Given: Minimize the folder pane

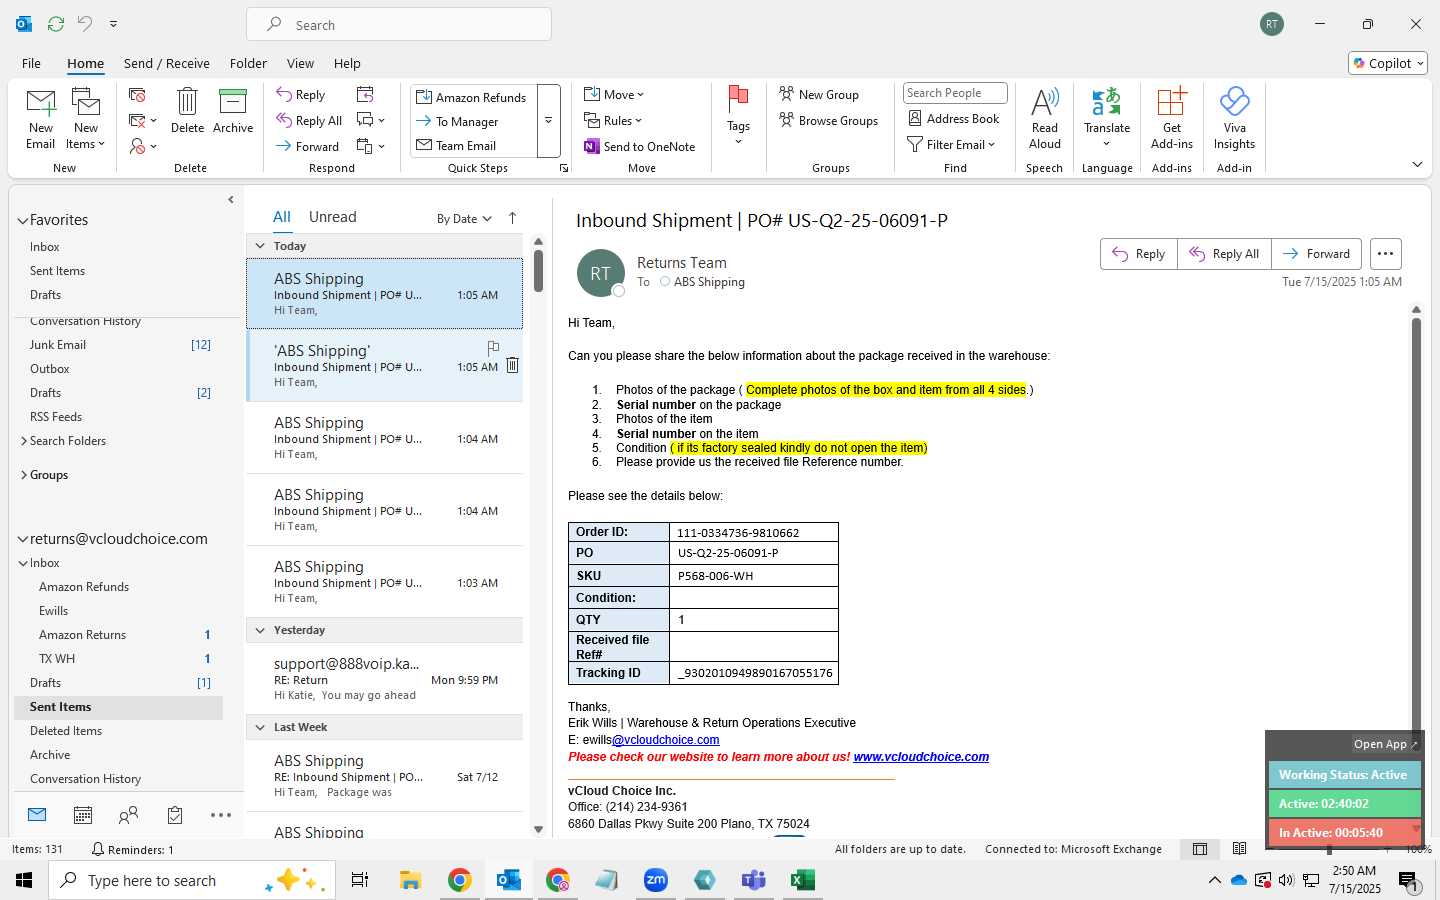Looking at the screenshot, I should click(231, 199).
